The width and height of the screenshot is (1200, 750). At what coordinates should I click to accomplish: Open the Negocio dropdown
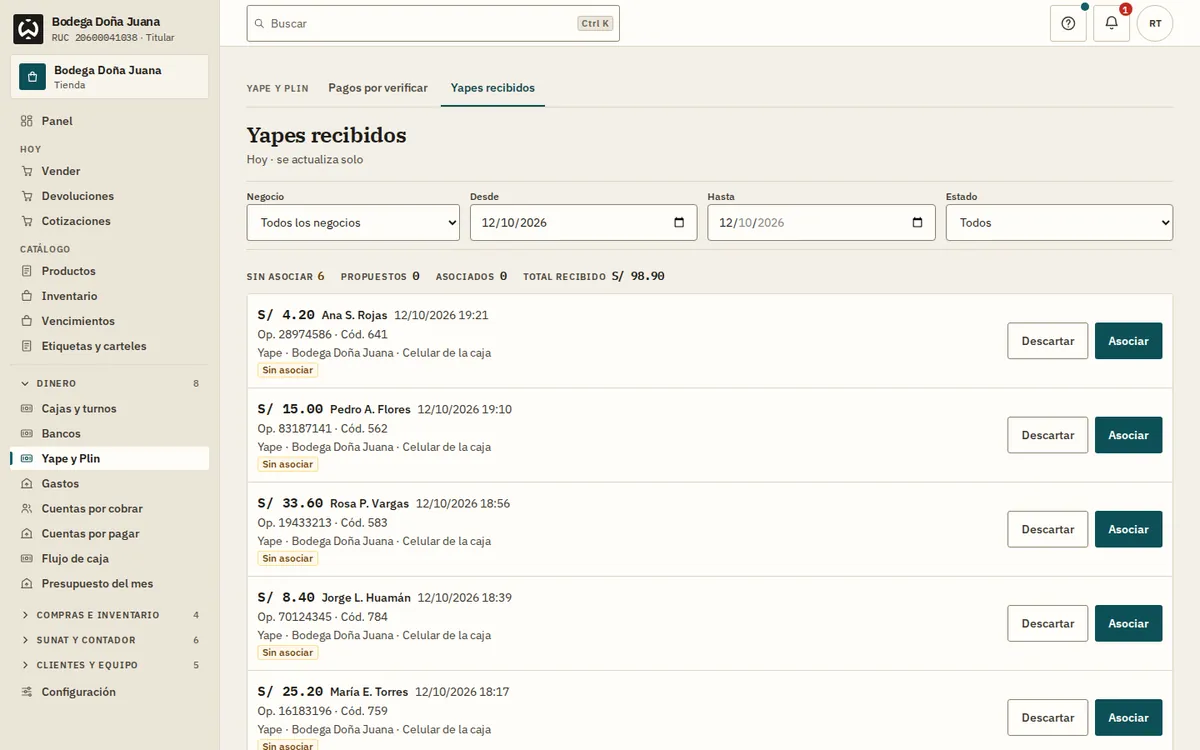pos(353,222)
